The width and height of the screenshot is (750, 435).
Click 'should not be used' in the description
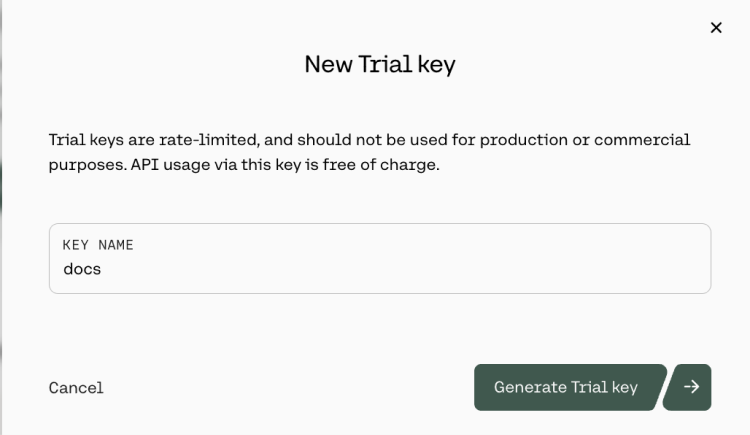[x=358, y=140]
